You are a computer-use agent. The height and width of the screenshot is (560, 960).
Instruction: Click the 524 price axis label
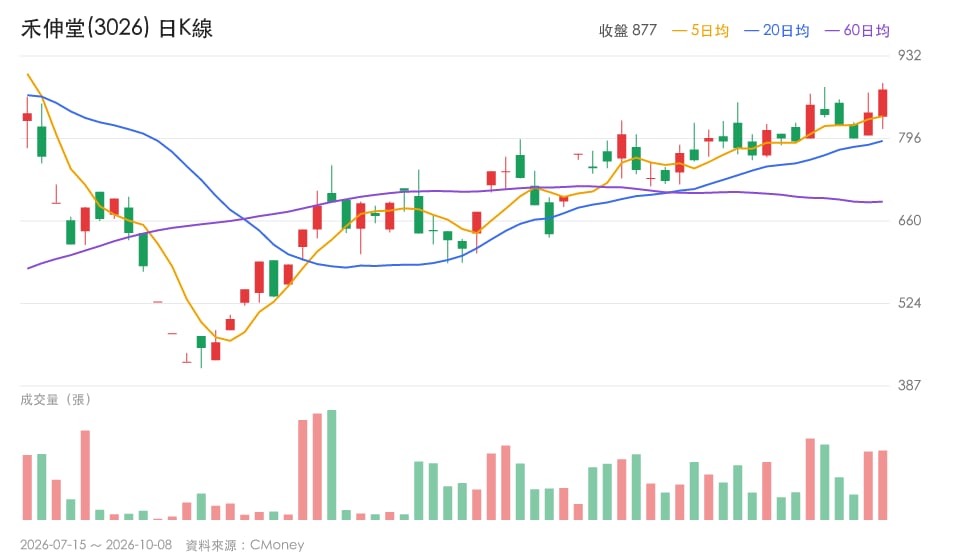[x=909, y=303]
